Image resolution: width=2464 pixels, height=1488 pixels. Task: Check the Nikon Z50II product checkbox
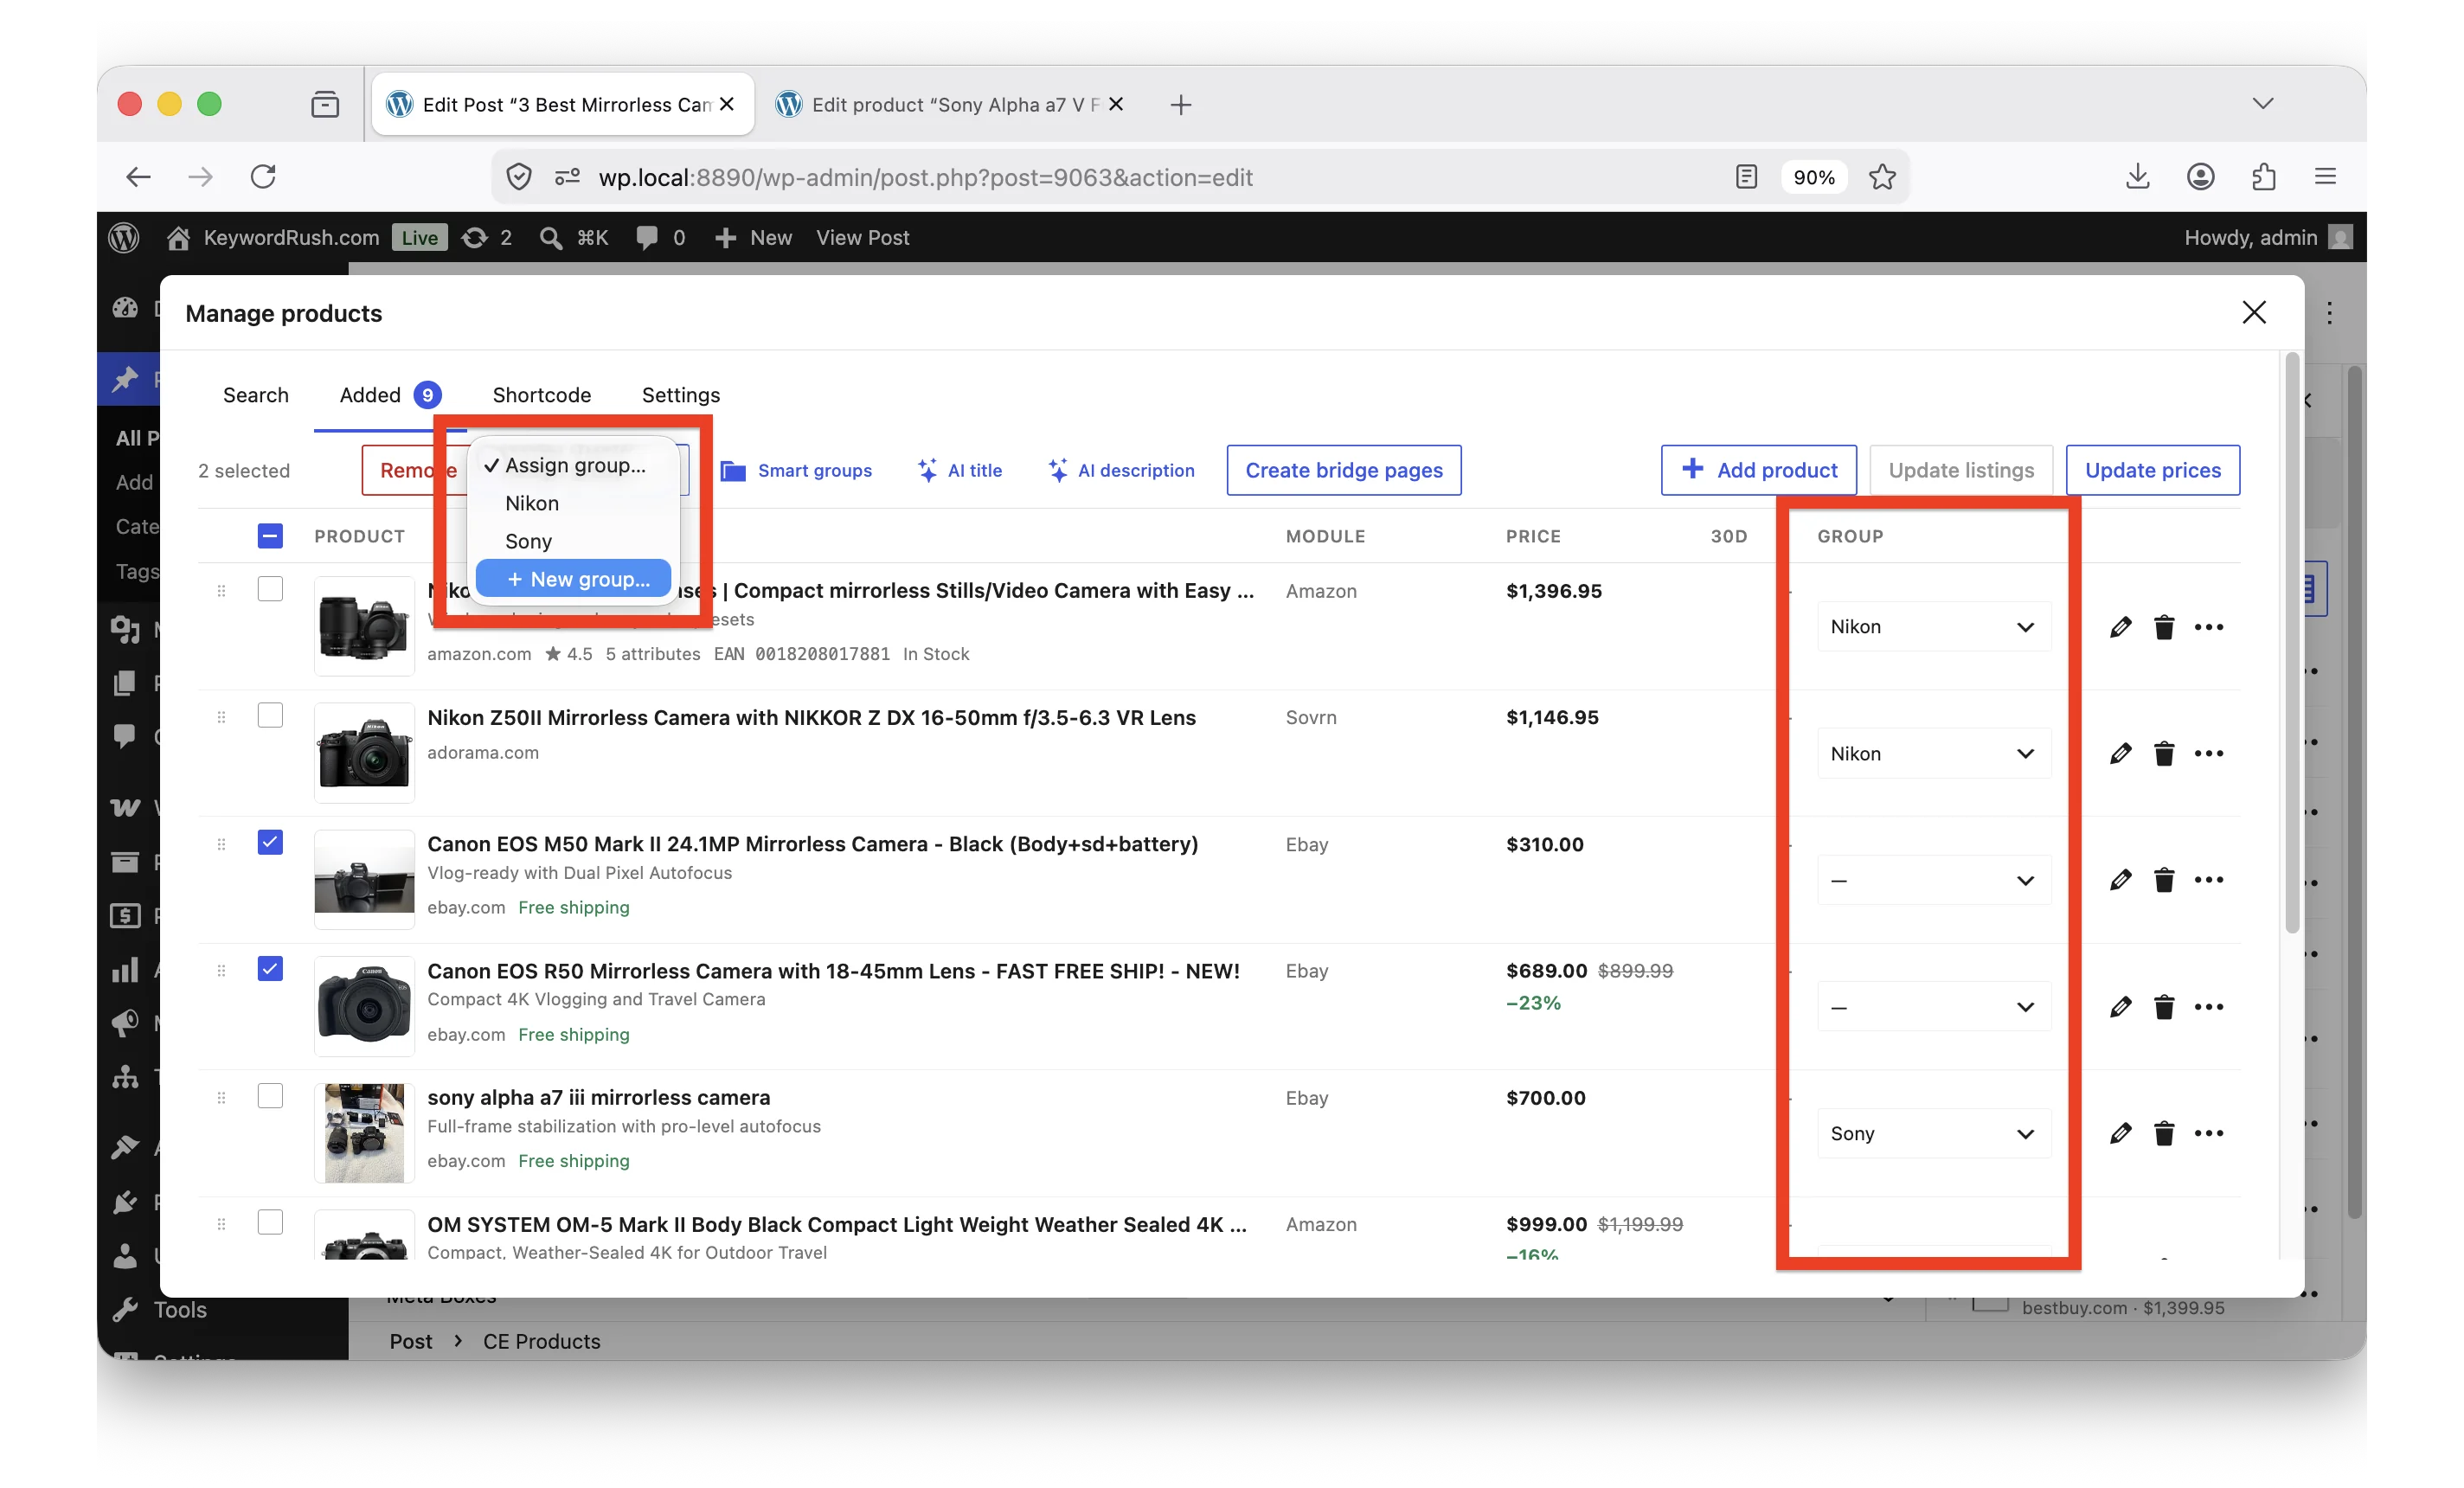point(270,716)
